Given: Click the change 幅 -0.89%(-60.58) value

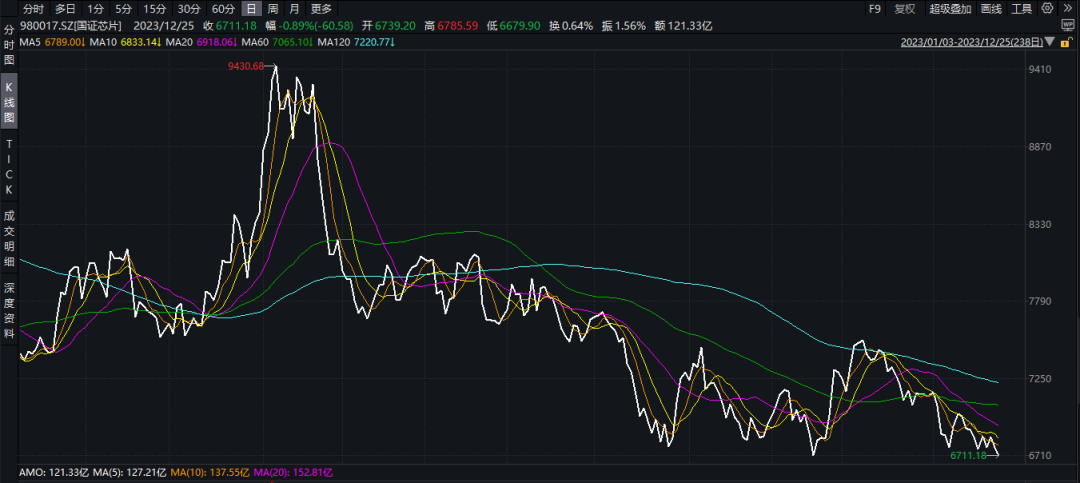Looking at the screenshot, I should [x=310, y=25].
